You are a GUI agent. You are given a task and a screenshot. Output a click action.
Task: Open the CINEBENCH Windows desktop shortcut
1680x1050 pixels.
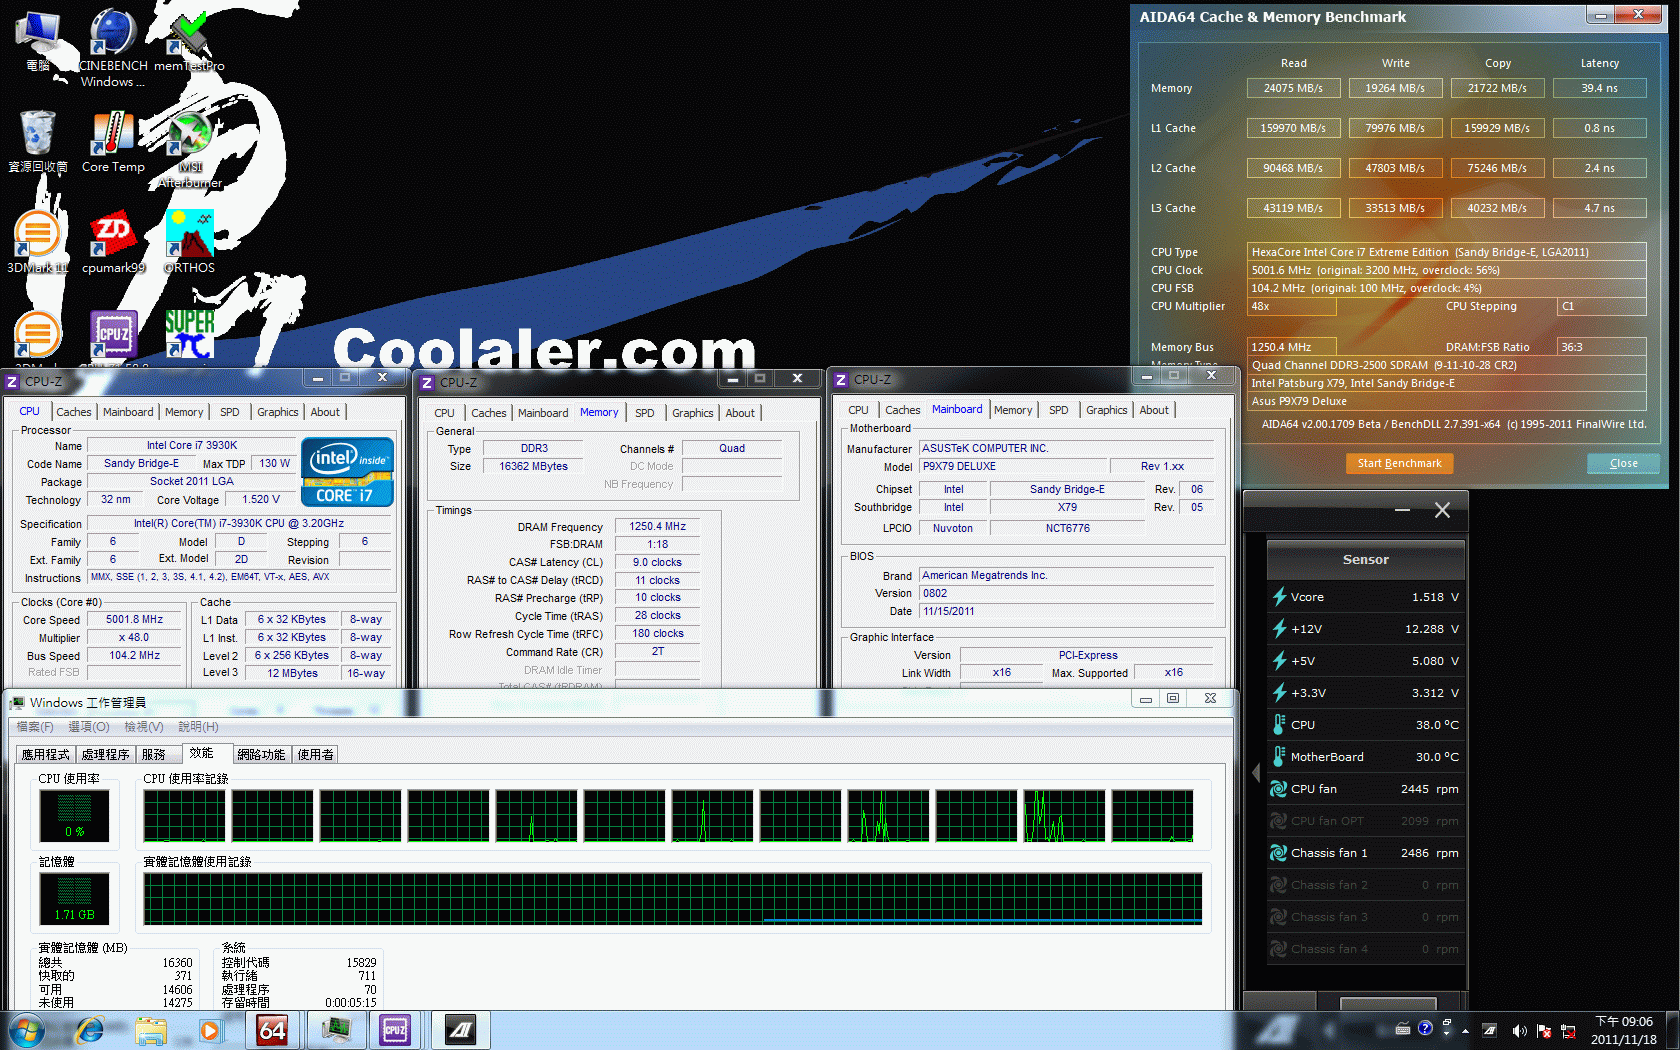coord(113,47)
